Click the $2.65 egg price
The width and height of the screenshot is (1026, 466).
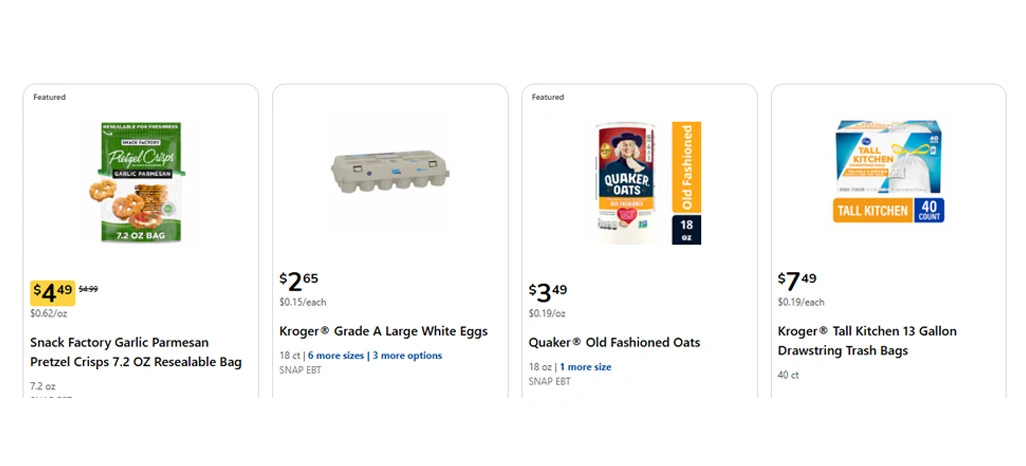click(x=299, y=281)
